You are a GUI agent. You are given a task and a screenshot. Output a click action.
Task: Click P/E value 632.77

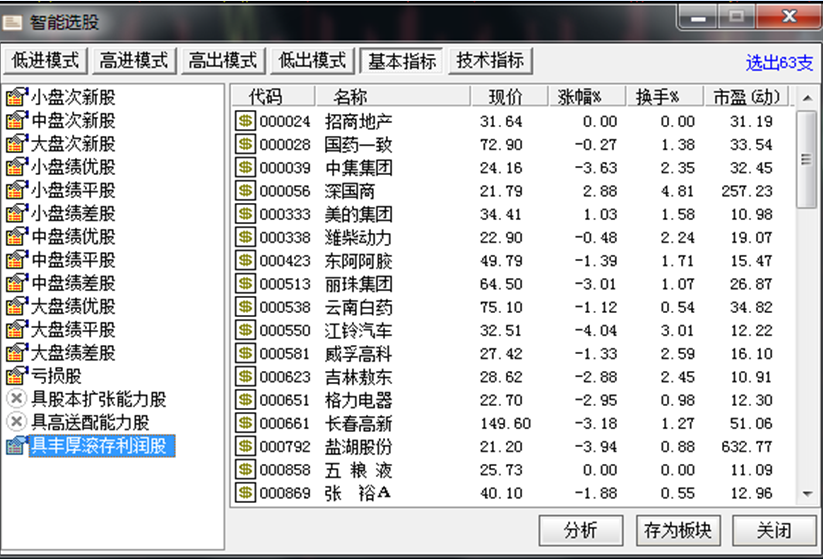[747, 447]
